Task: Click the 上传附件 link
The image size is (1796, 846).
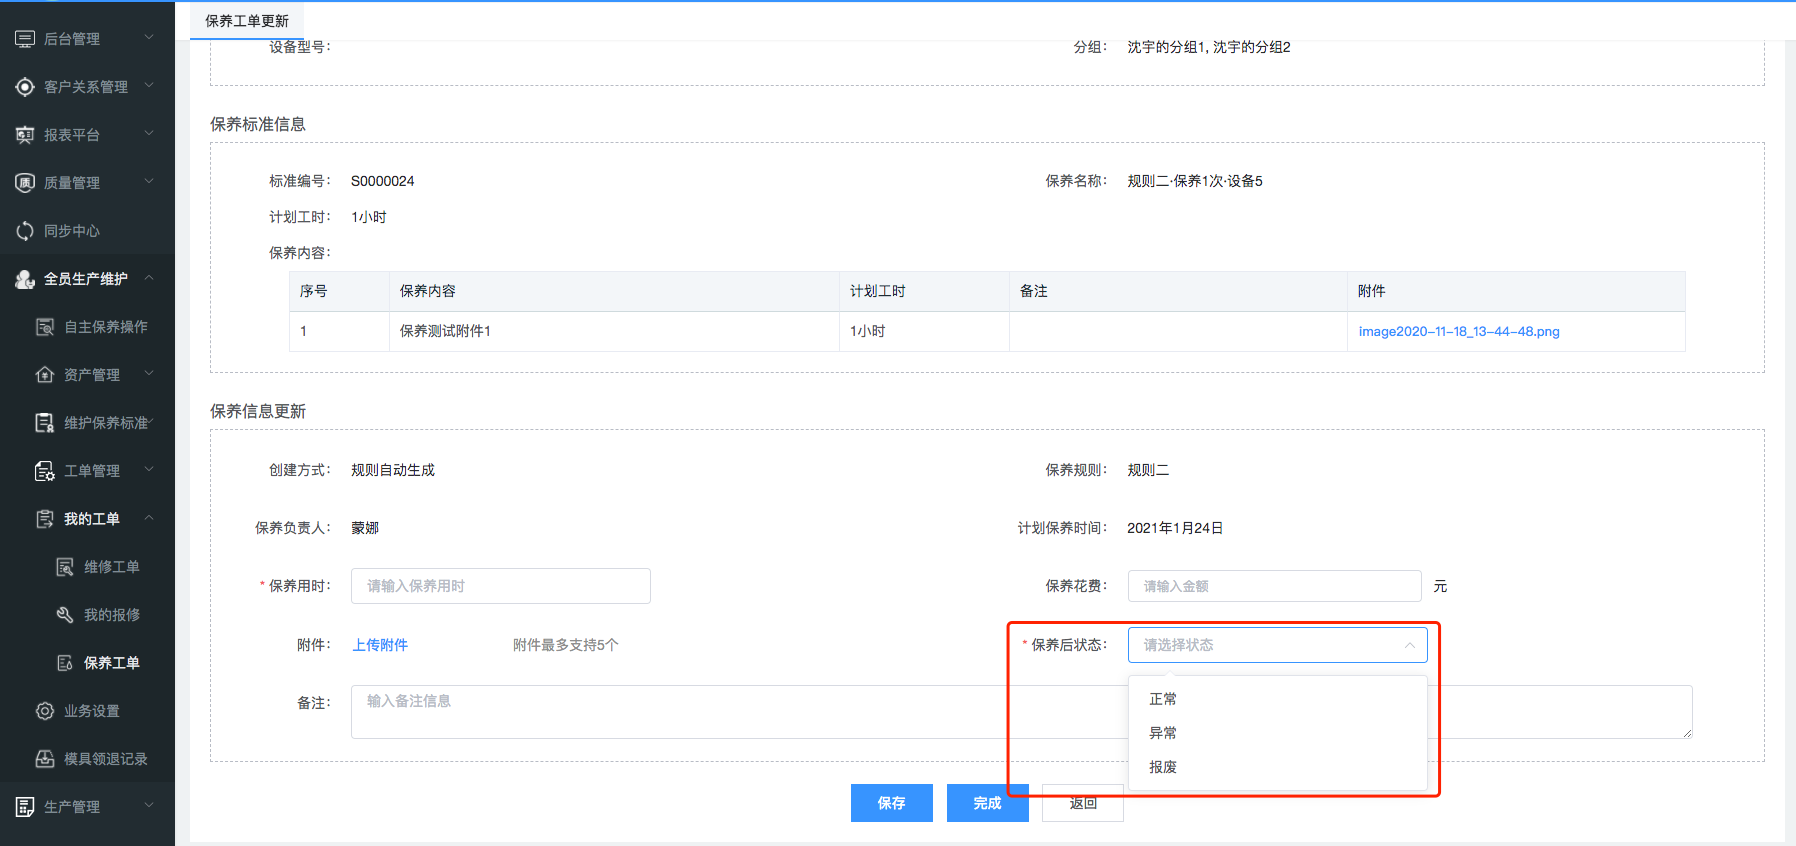Action: (x=380, y=645)
